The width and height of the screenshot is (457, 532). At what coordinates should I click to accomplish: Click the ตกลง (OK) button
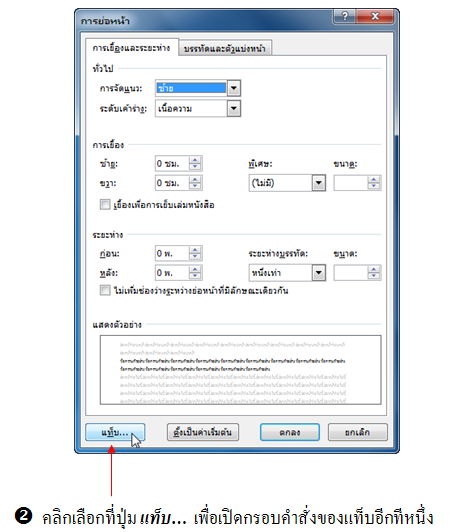pos(290,432)
